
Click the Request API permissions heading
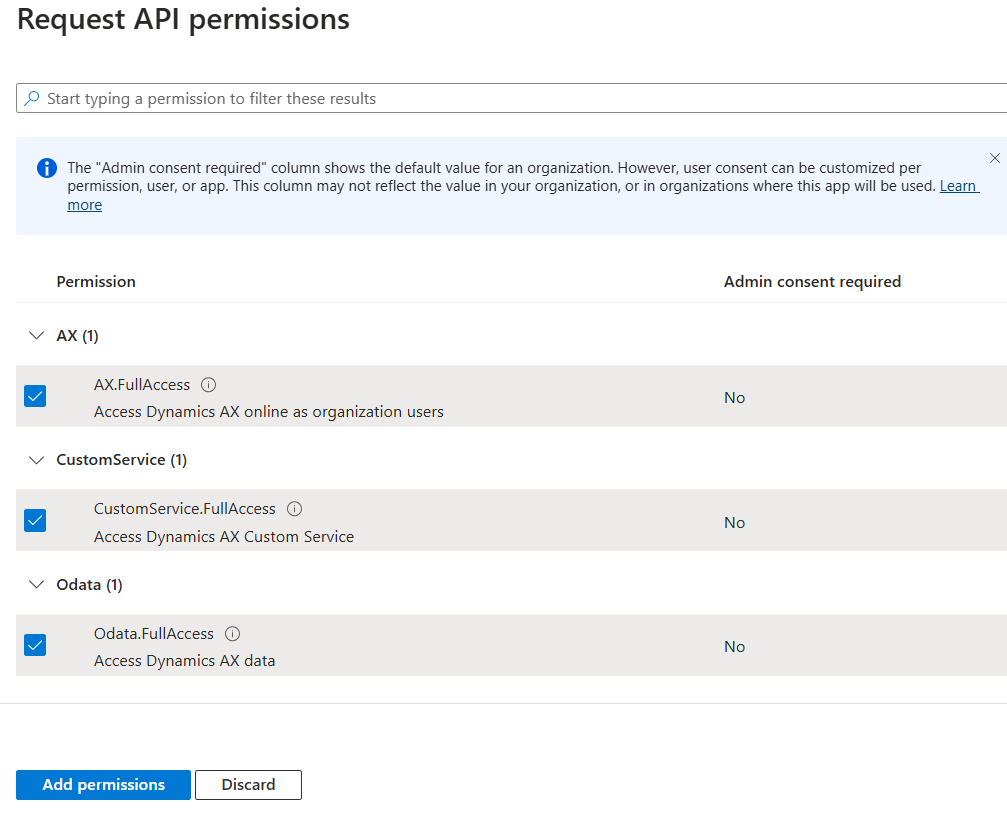[184, 19]
